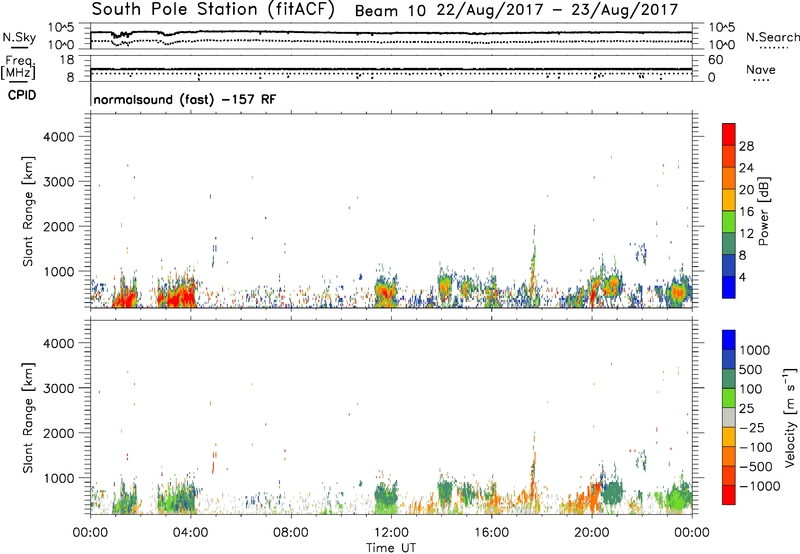800x554 pixels.
Task: Select the 'Beam 10' label in title
Action: click(390, 11)
